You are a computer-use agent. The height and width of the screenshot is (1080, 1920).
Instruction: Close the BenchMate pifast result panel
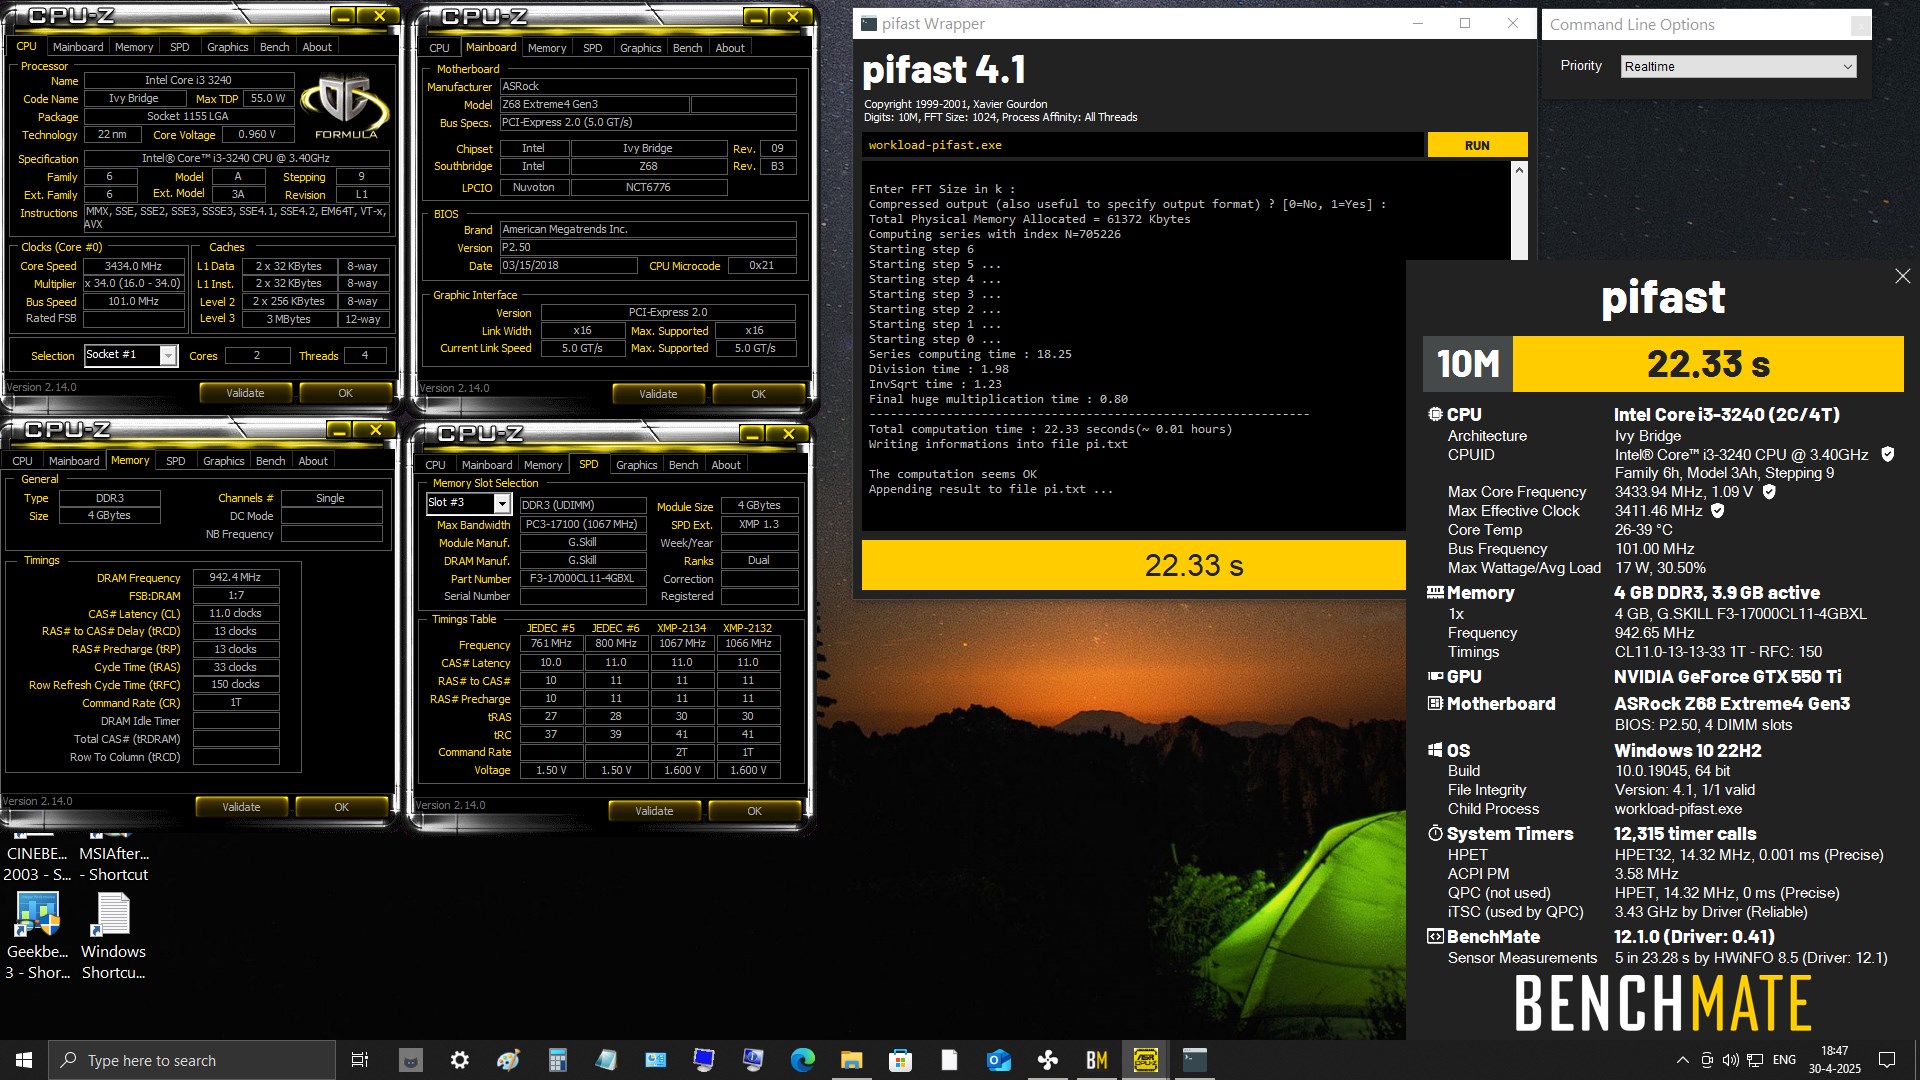pyautogui.click(x=1902, y=276)
